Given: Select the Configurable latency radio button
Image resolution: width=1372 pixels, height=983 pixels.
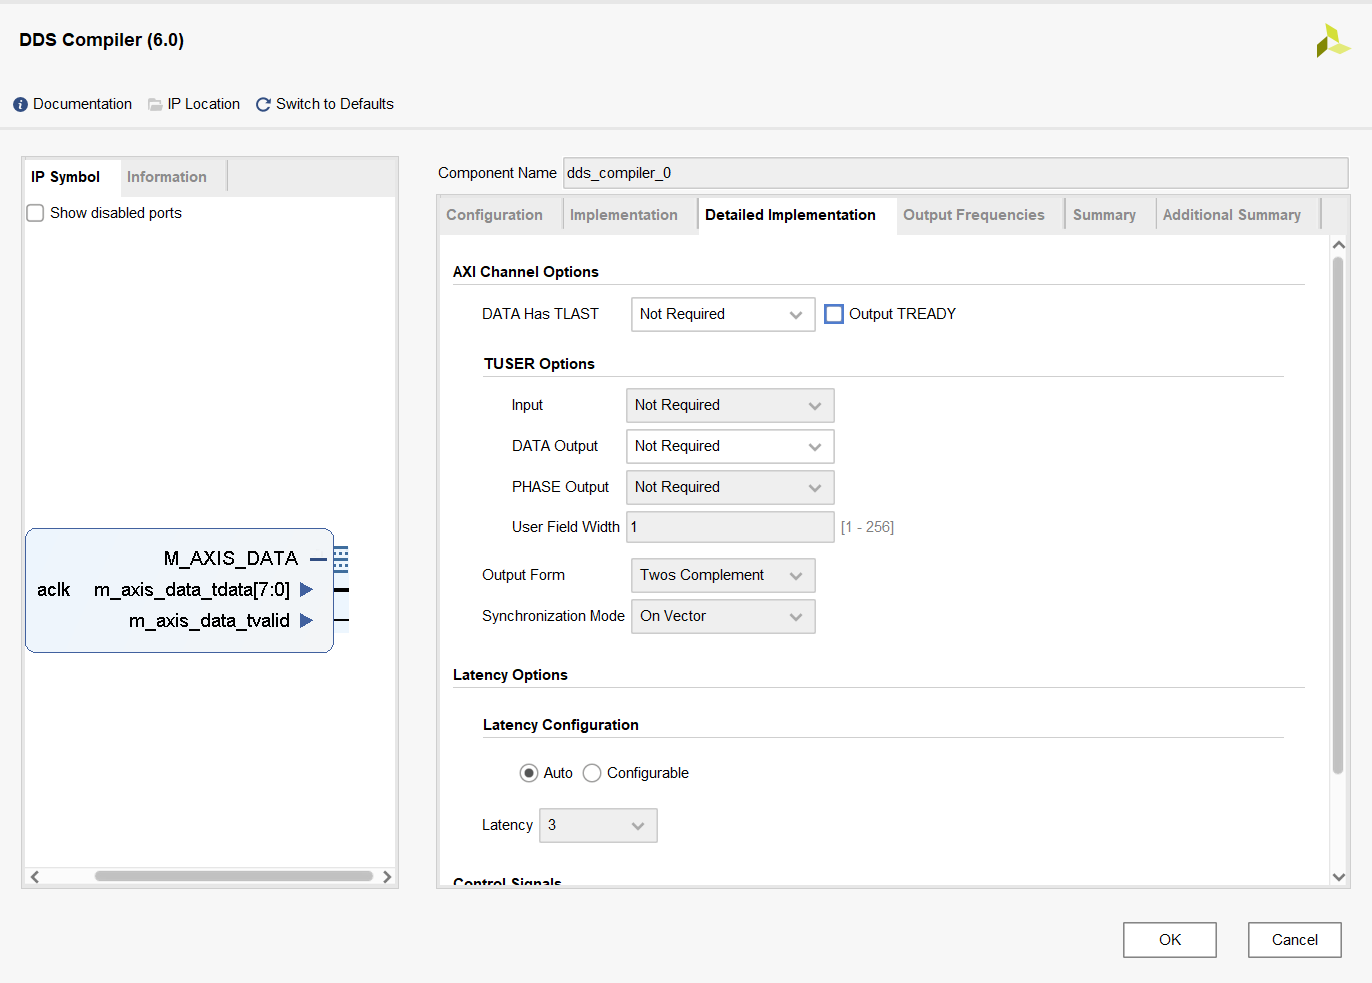Looking at the screenshot, I should click(592, 773).
